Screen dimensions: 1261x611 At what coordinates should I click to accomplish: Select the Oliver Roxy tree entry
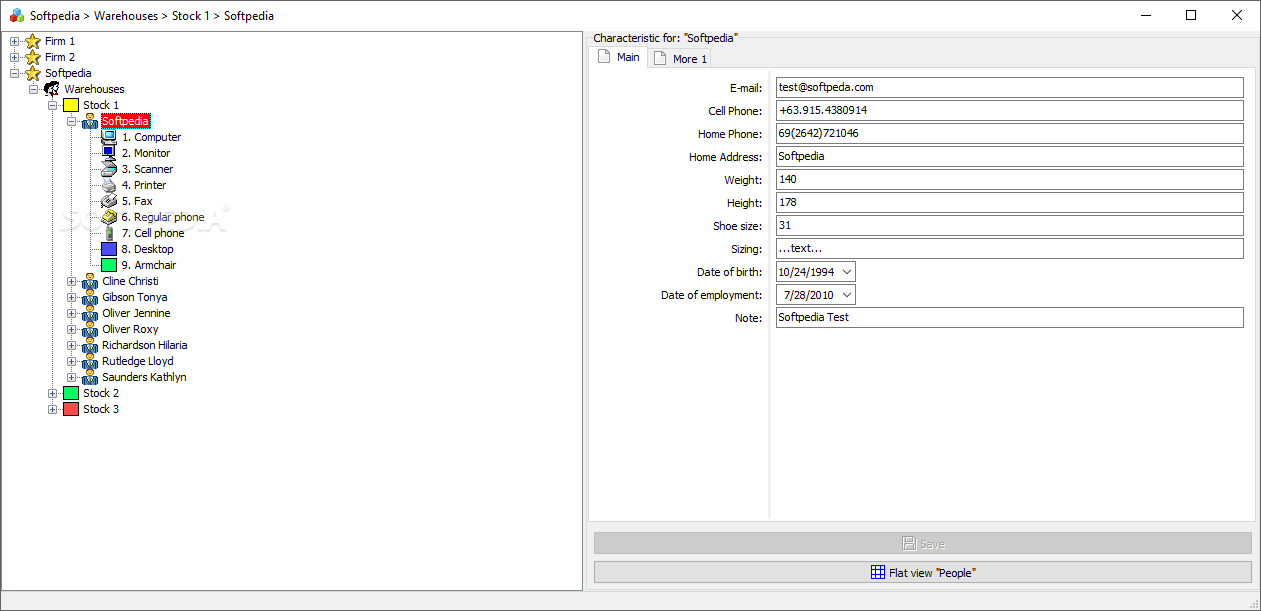click(130, 329)
